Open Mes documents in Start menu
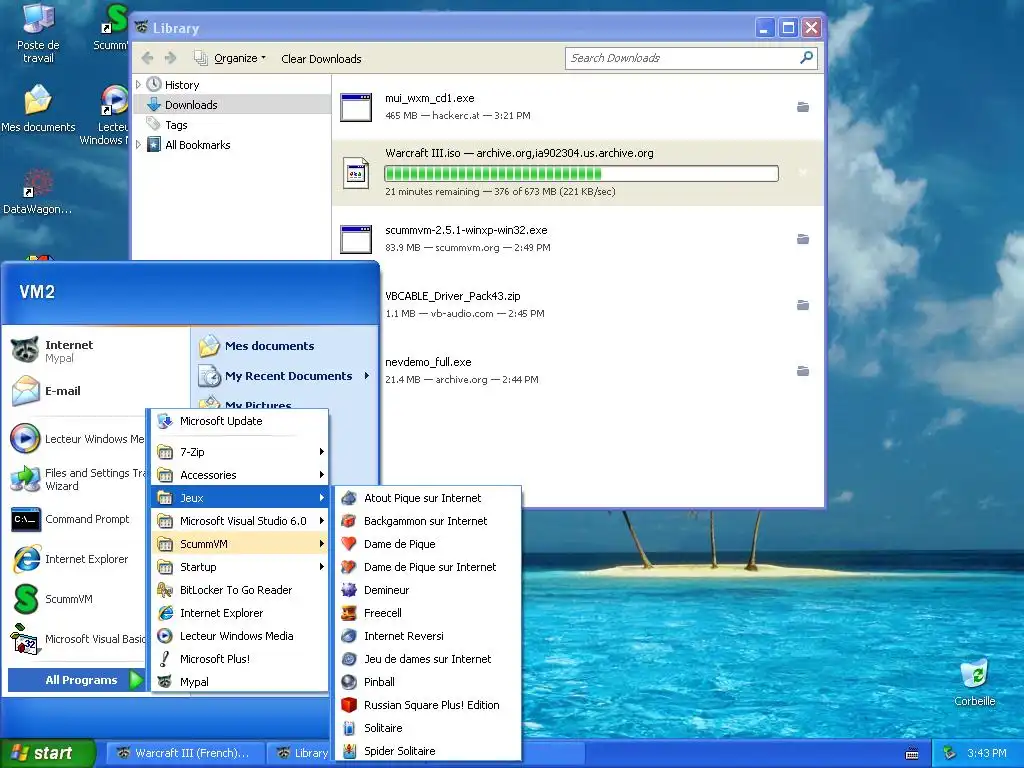1024x768 pixels. [x=285, y=346]
